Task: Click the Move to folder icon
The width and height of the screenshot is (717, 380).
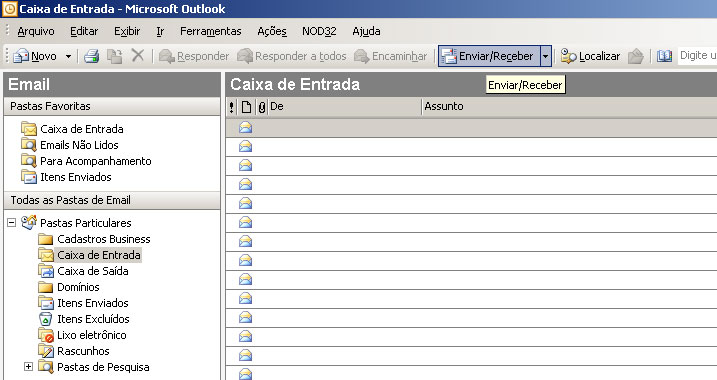Action: pos(114,56)
